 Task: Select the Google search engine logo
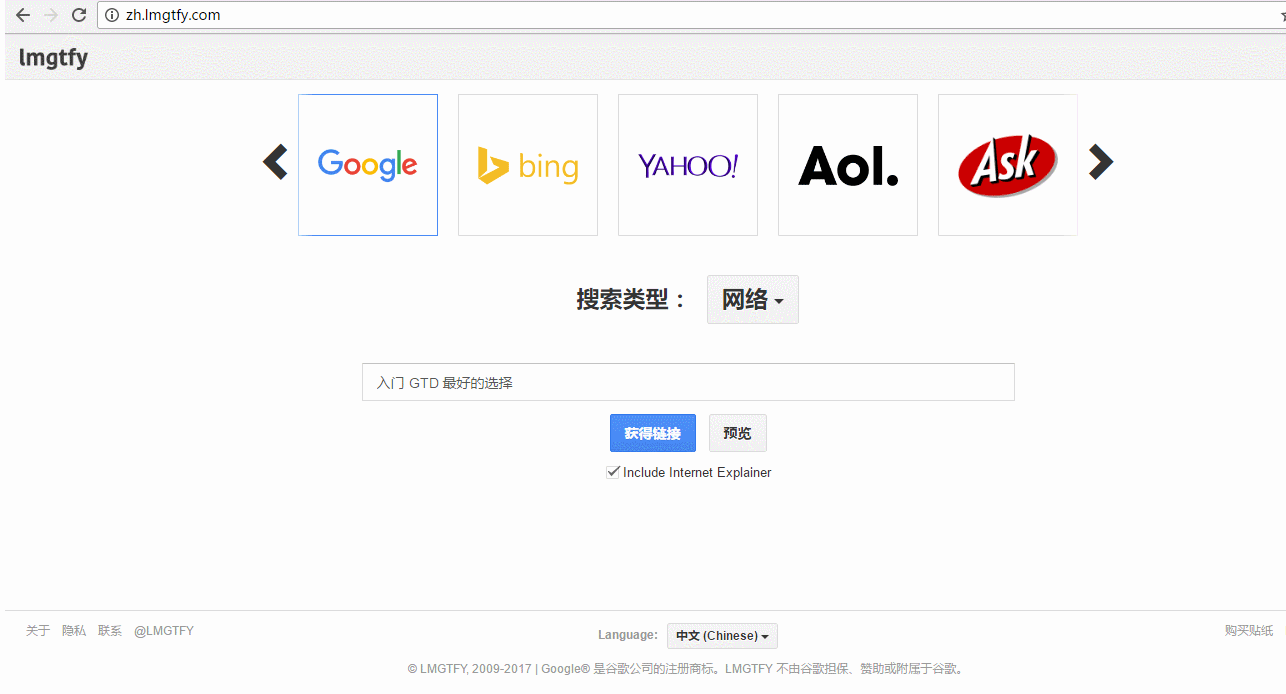[368, 165]
